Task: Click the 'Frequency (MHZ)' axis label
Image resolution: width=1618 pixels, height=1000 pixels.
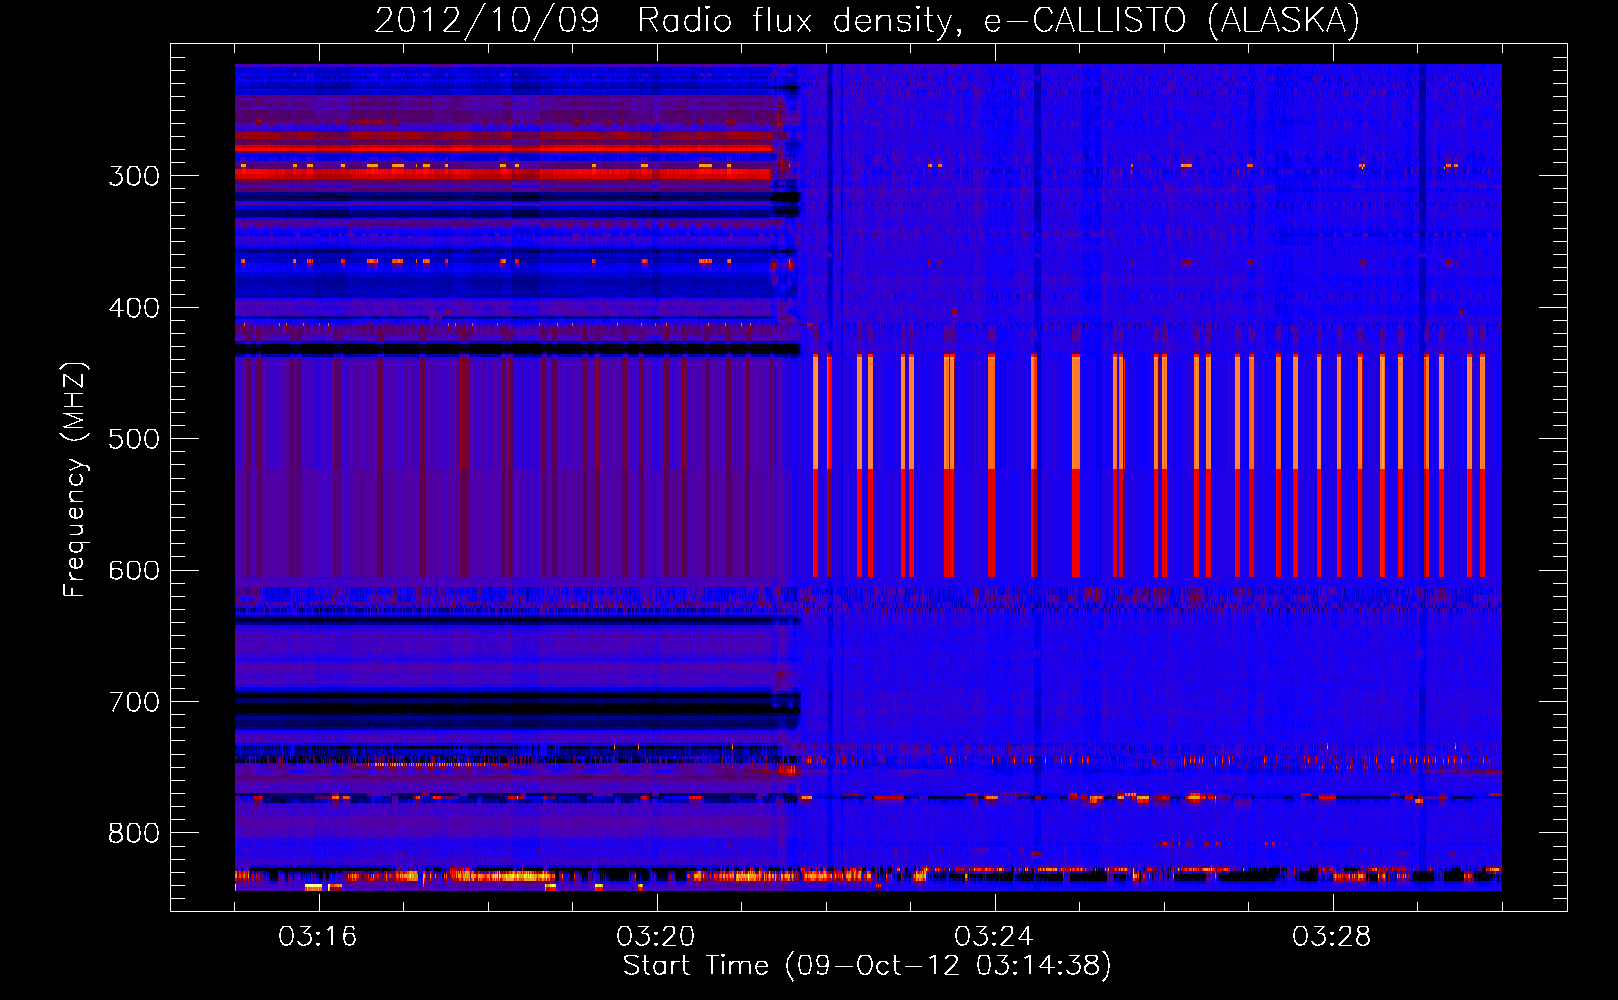Action: tap(74, 479)
